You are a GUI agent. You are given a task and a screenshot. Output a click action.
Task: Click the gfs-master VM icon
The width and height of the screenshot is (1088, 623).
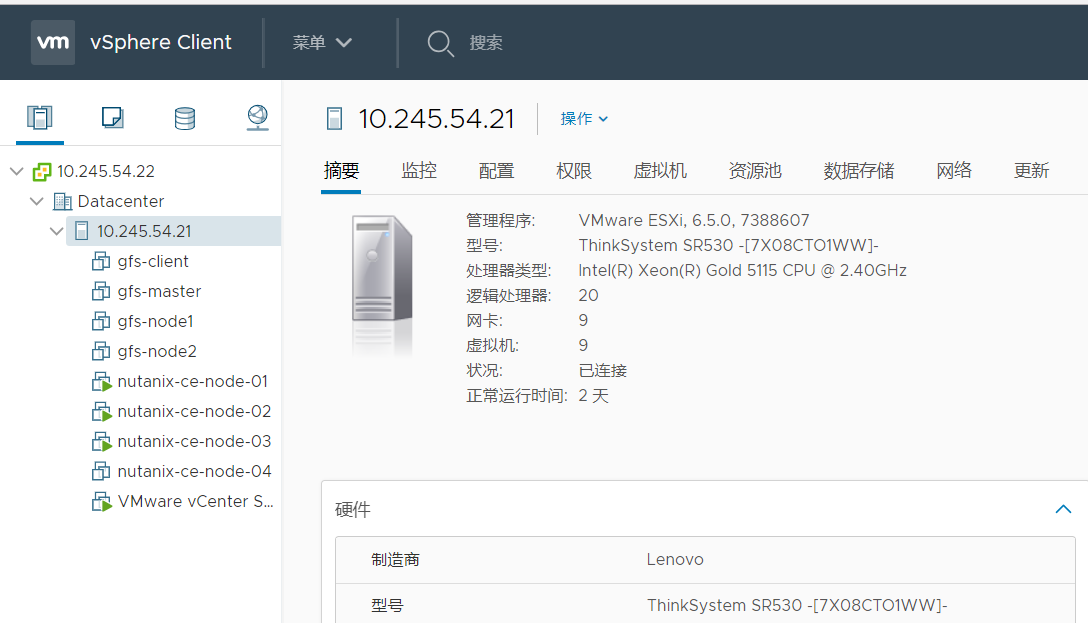(x=101, y=291)
